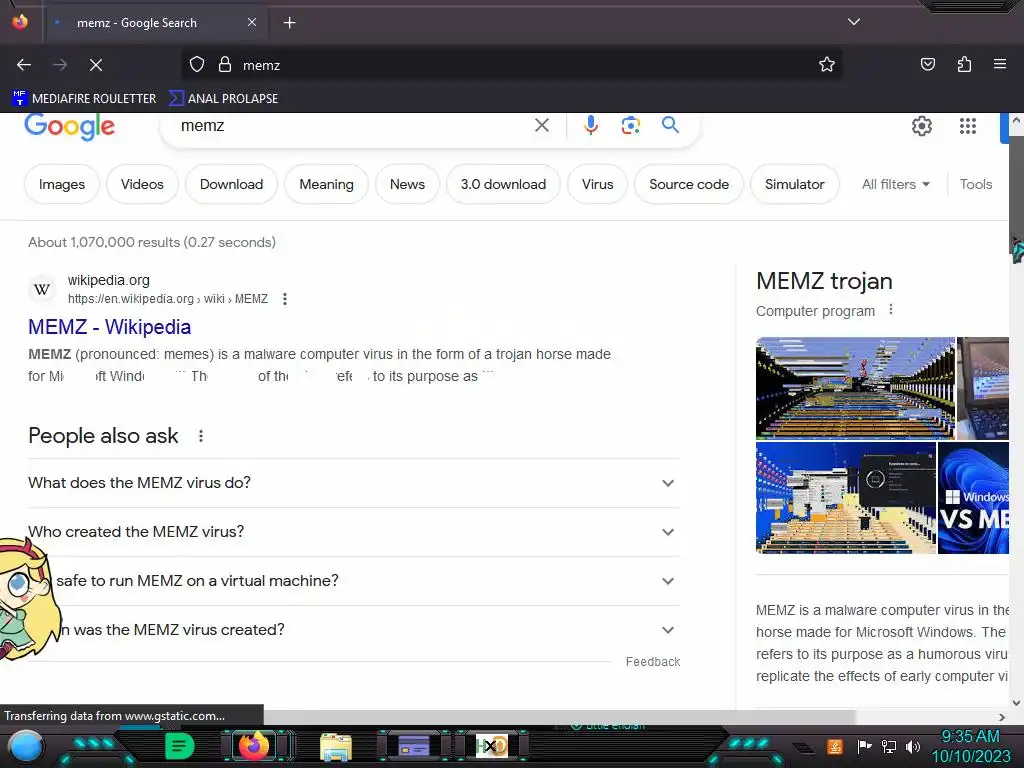Clear the search box with the X

[541, 125]
